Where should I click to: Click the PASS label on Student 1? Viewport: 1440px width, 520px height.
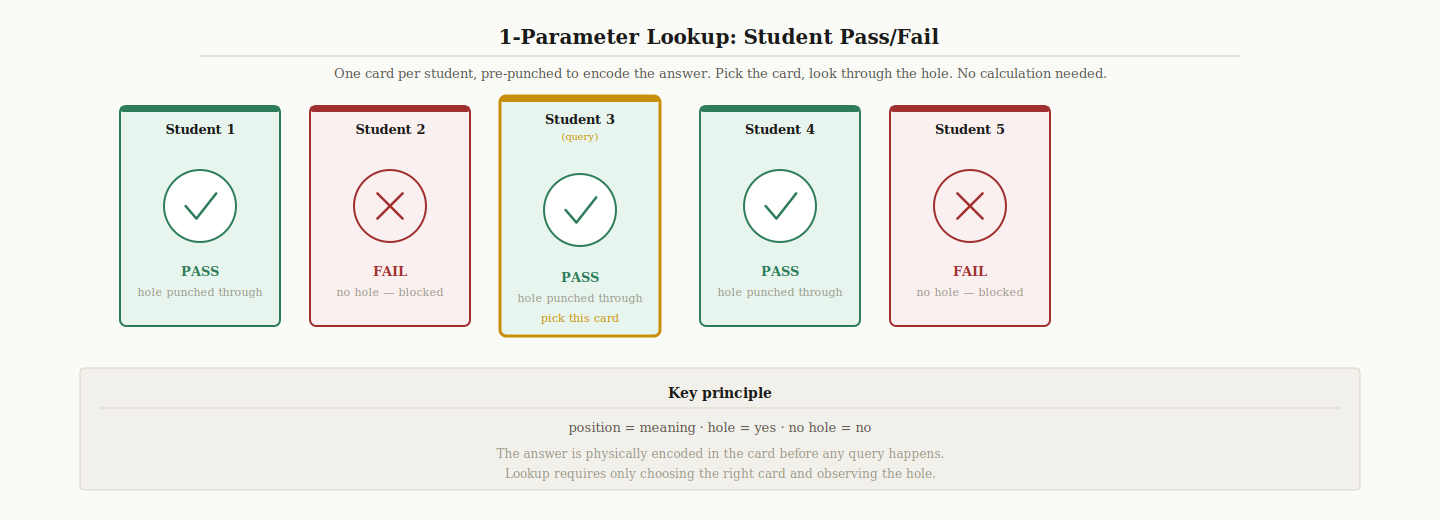pyautogui.click(x=200, y=271)
